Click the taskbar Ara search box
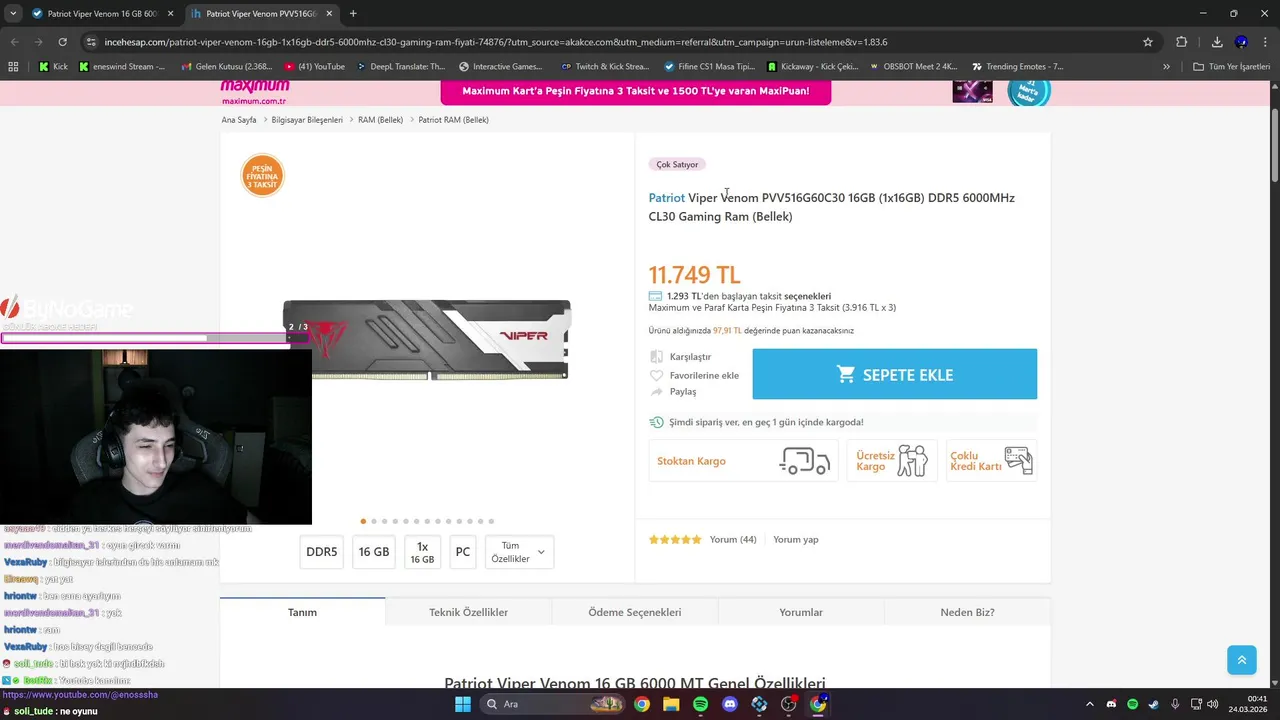1280x720 pixels. (555, 704)
